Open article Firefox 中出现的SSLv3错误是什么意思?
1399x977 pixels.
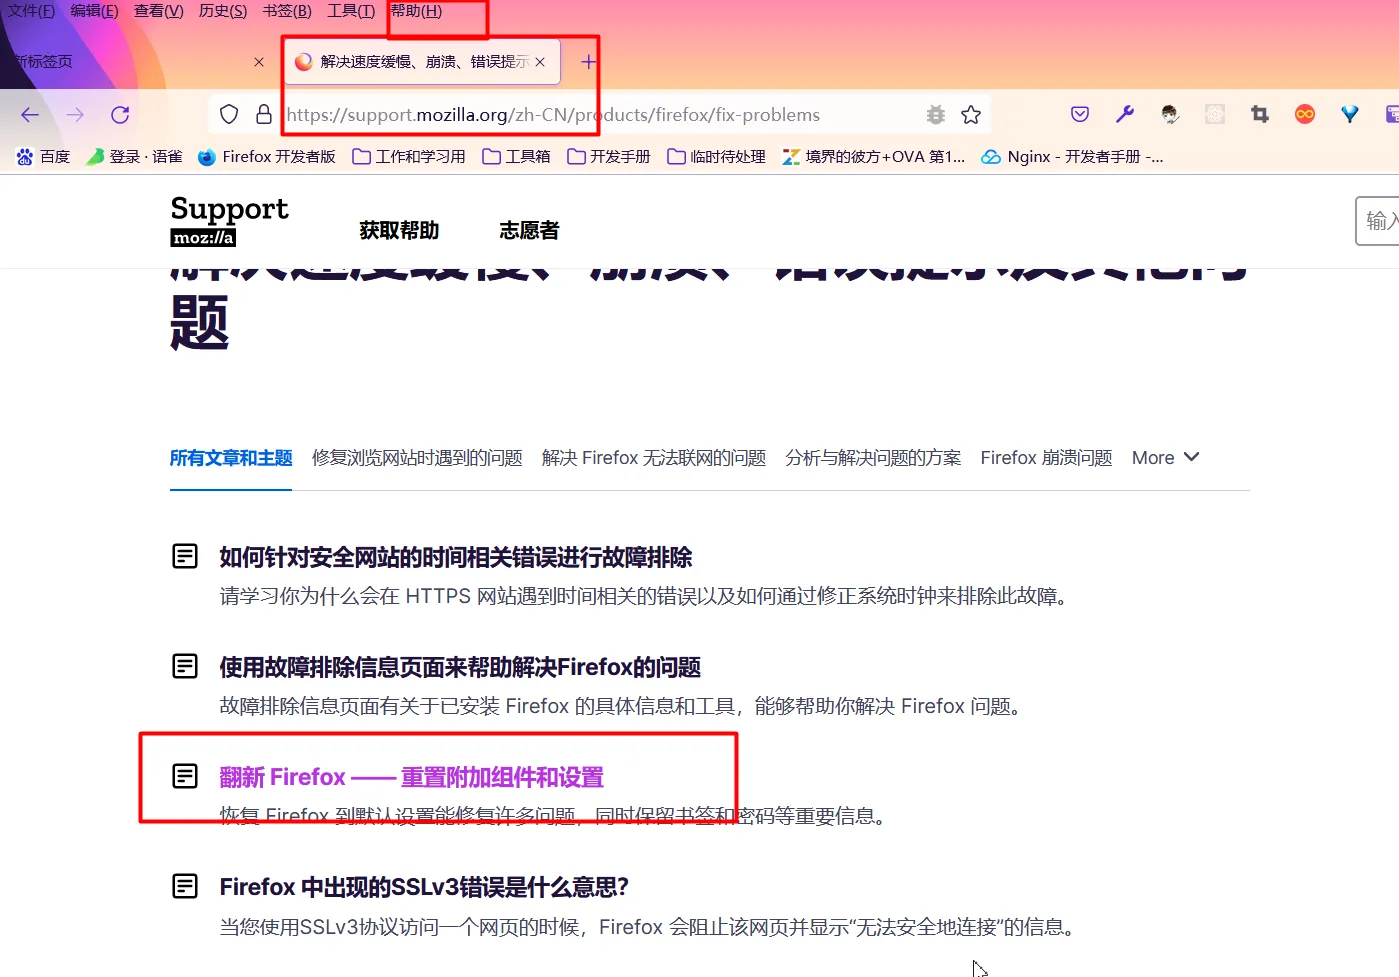coord(424,887)
